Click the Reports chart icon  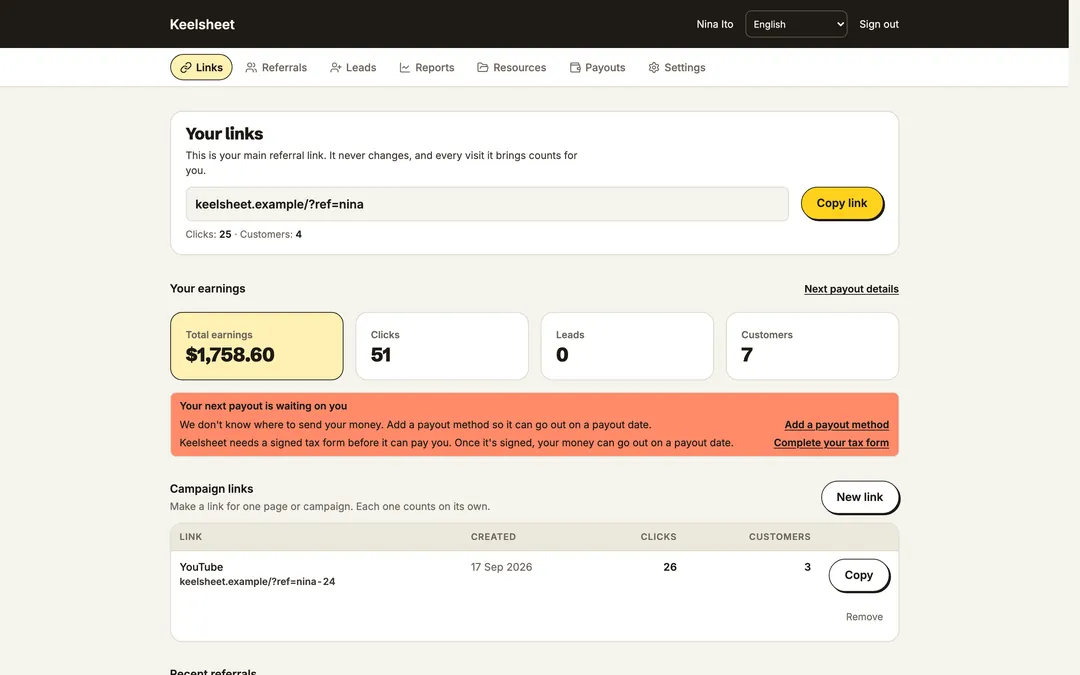[x=405, y=68]
